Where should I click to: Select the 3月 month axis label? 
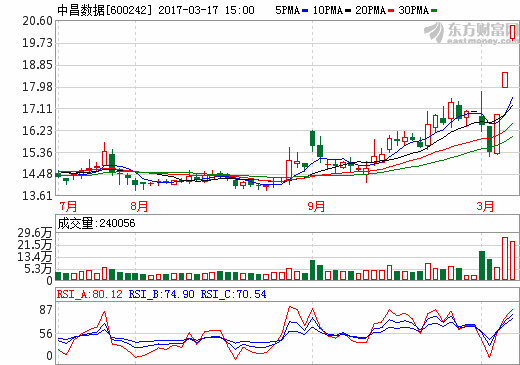(x=485, y=206)
